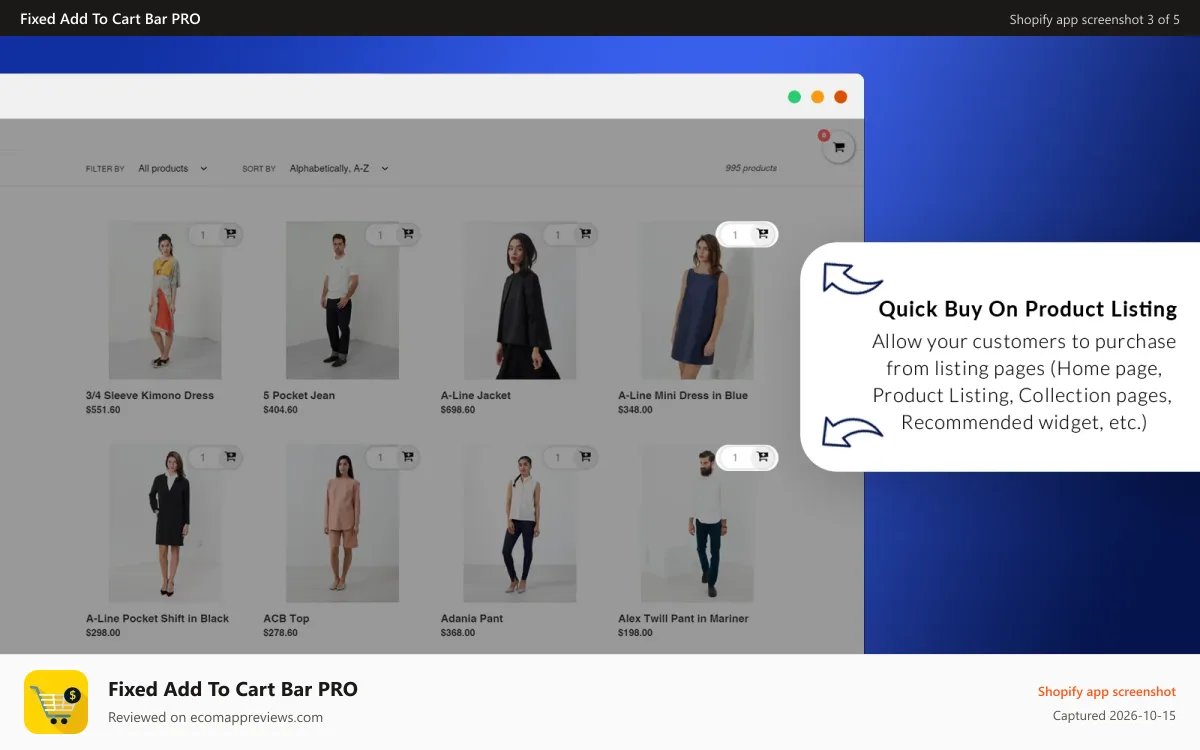Add A-Line Pocket Shift in Black to cart

click(x=230, y=458)
